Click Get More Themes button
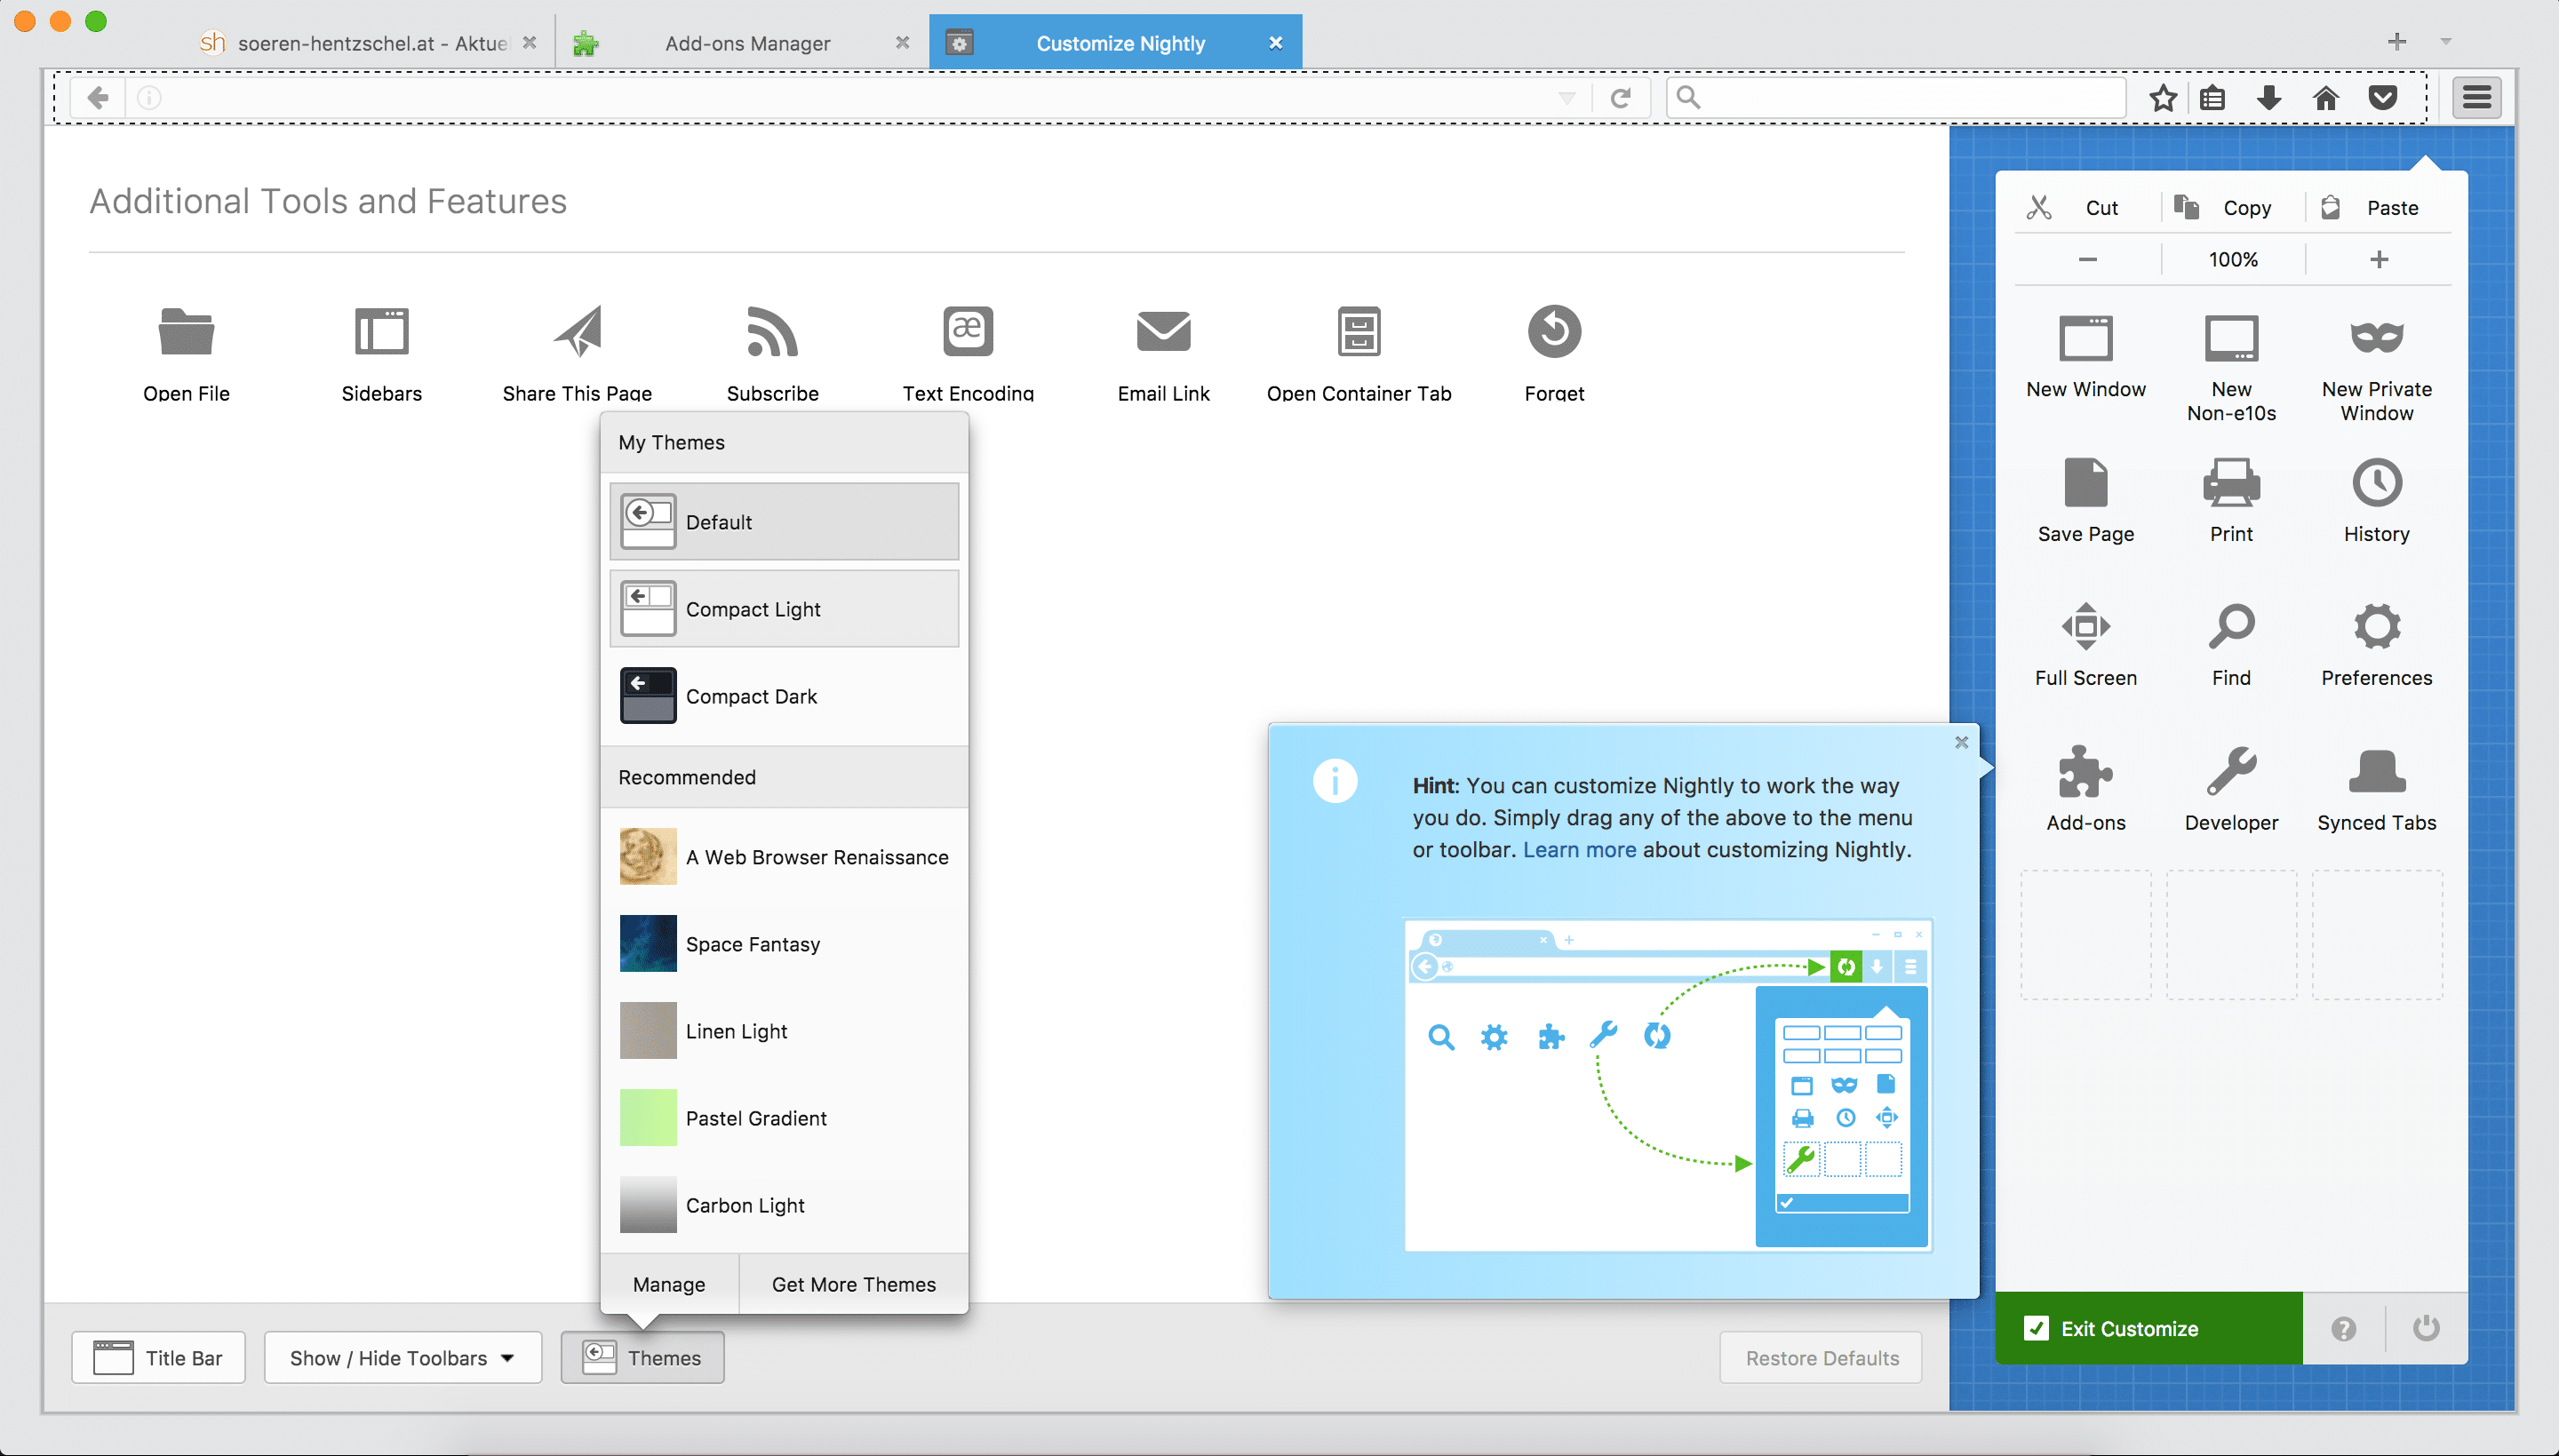 click(854, 1284)
